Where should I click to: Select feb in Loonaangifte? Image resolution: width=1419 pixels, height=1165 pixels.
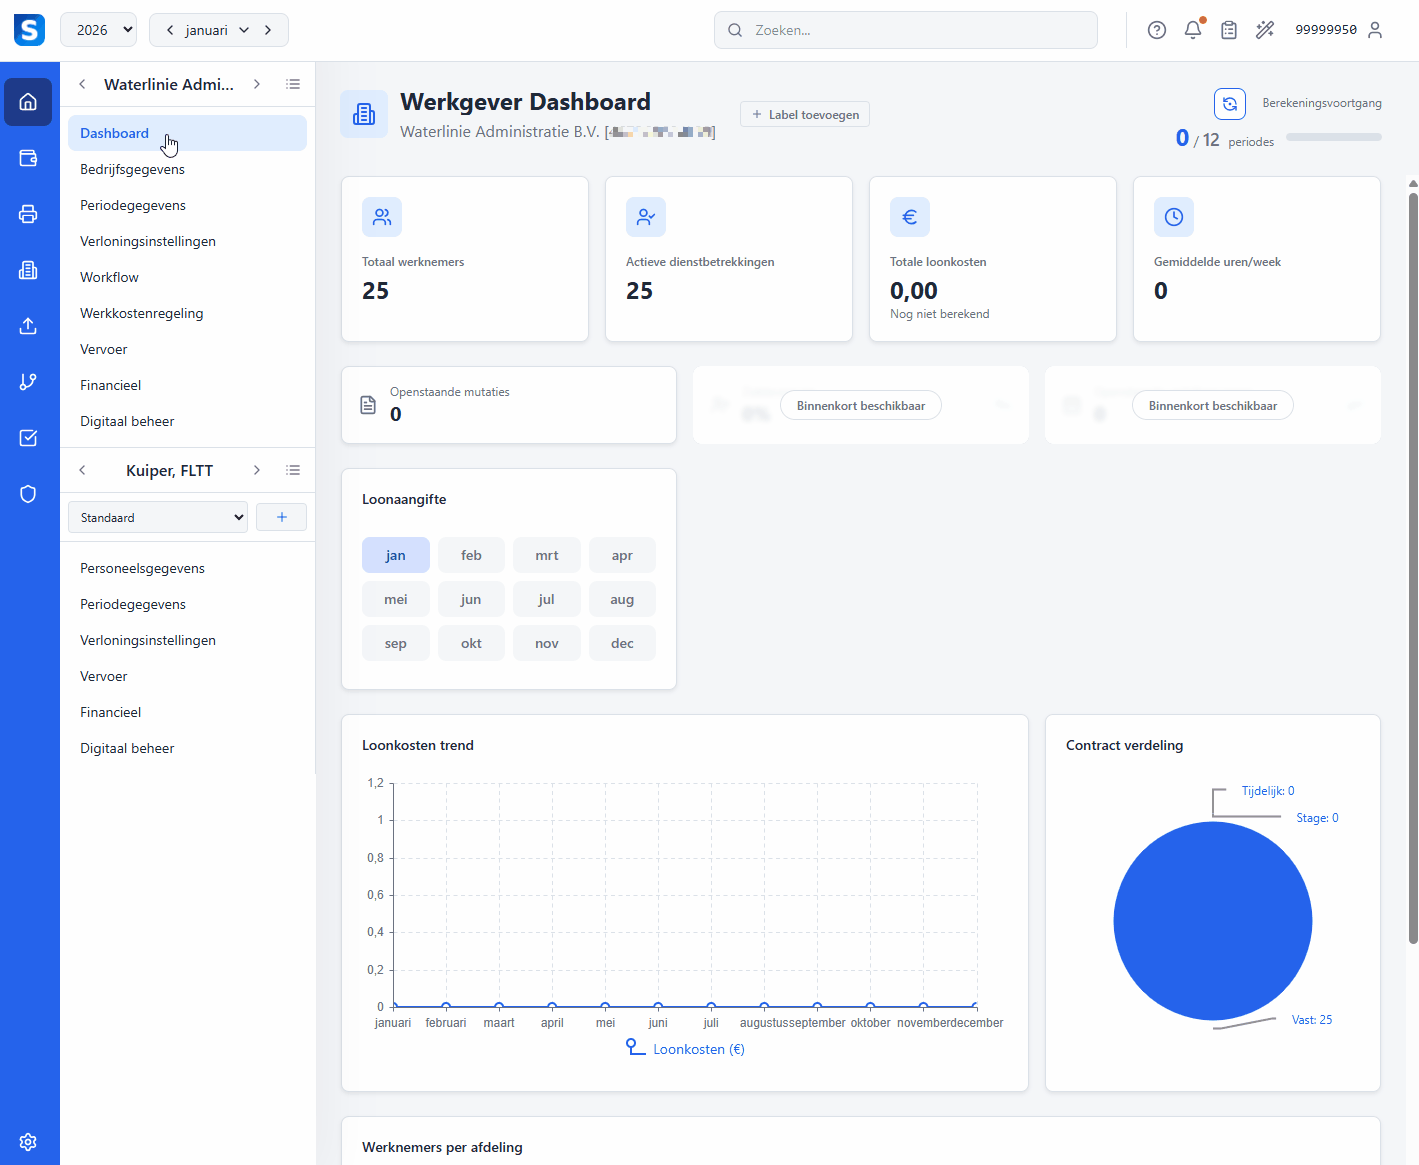pyautogui.click(x=471, y=555)
